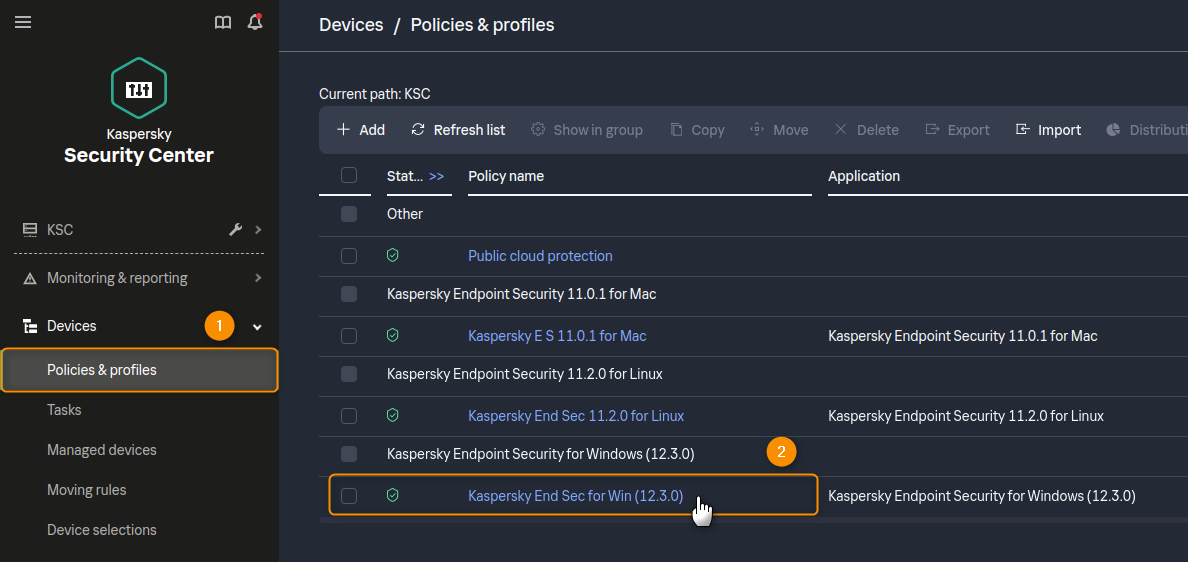Open Kaspersky End Sec for Win (12.3.0) policy
This screenshot has width=1188, height=562.
575,496
